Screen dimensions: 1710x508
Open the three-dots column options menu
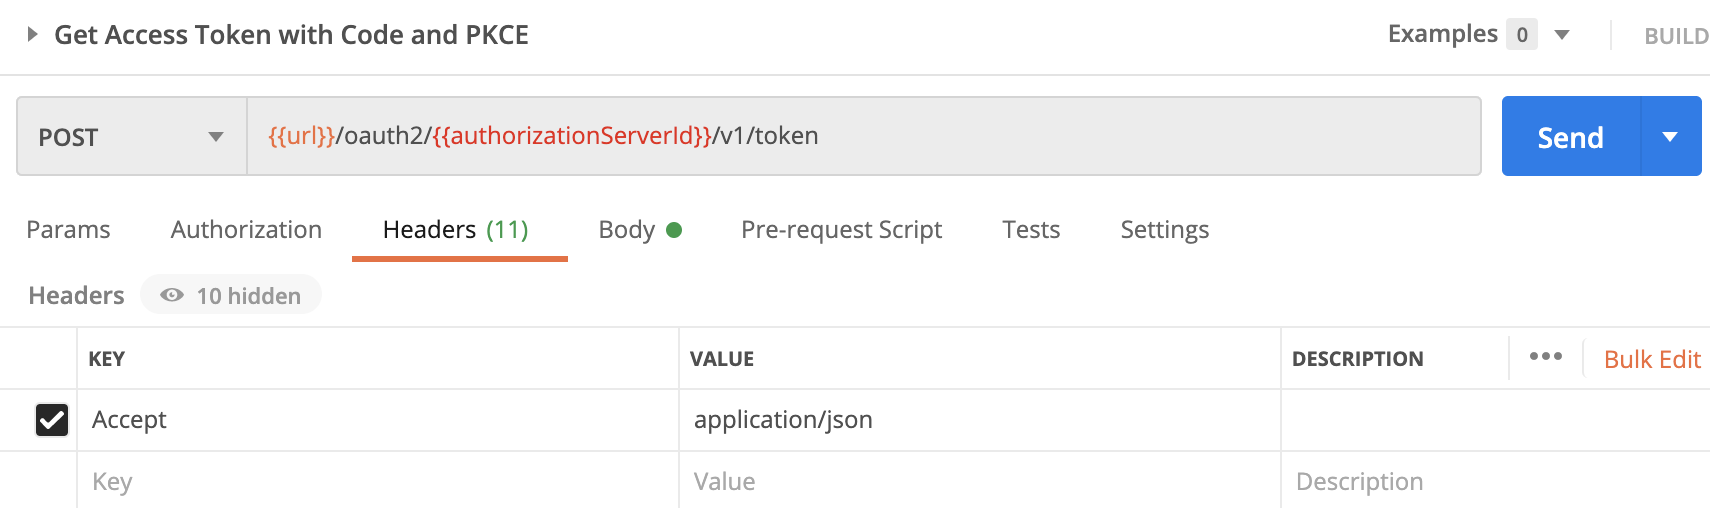pos(1545,356)
